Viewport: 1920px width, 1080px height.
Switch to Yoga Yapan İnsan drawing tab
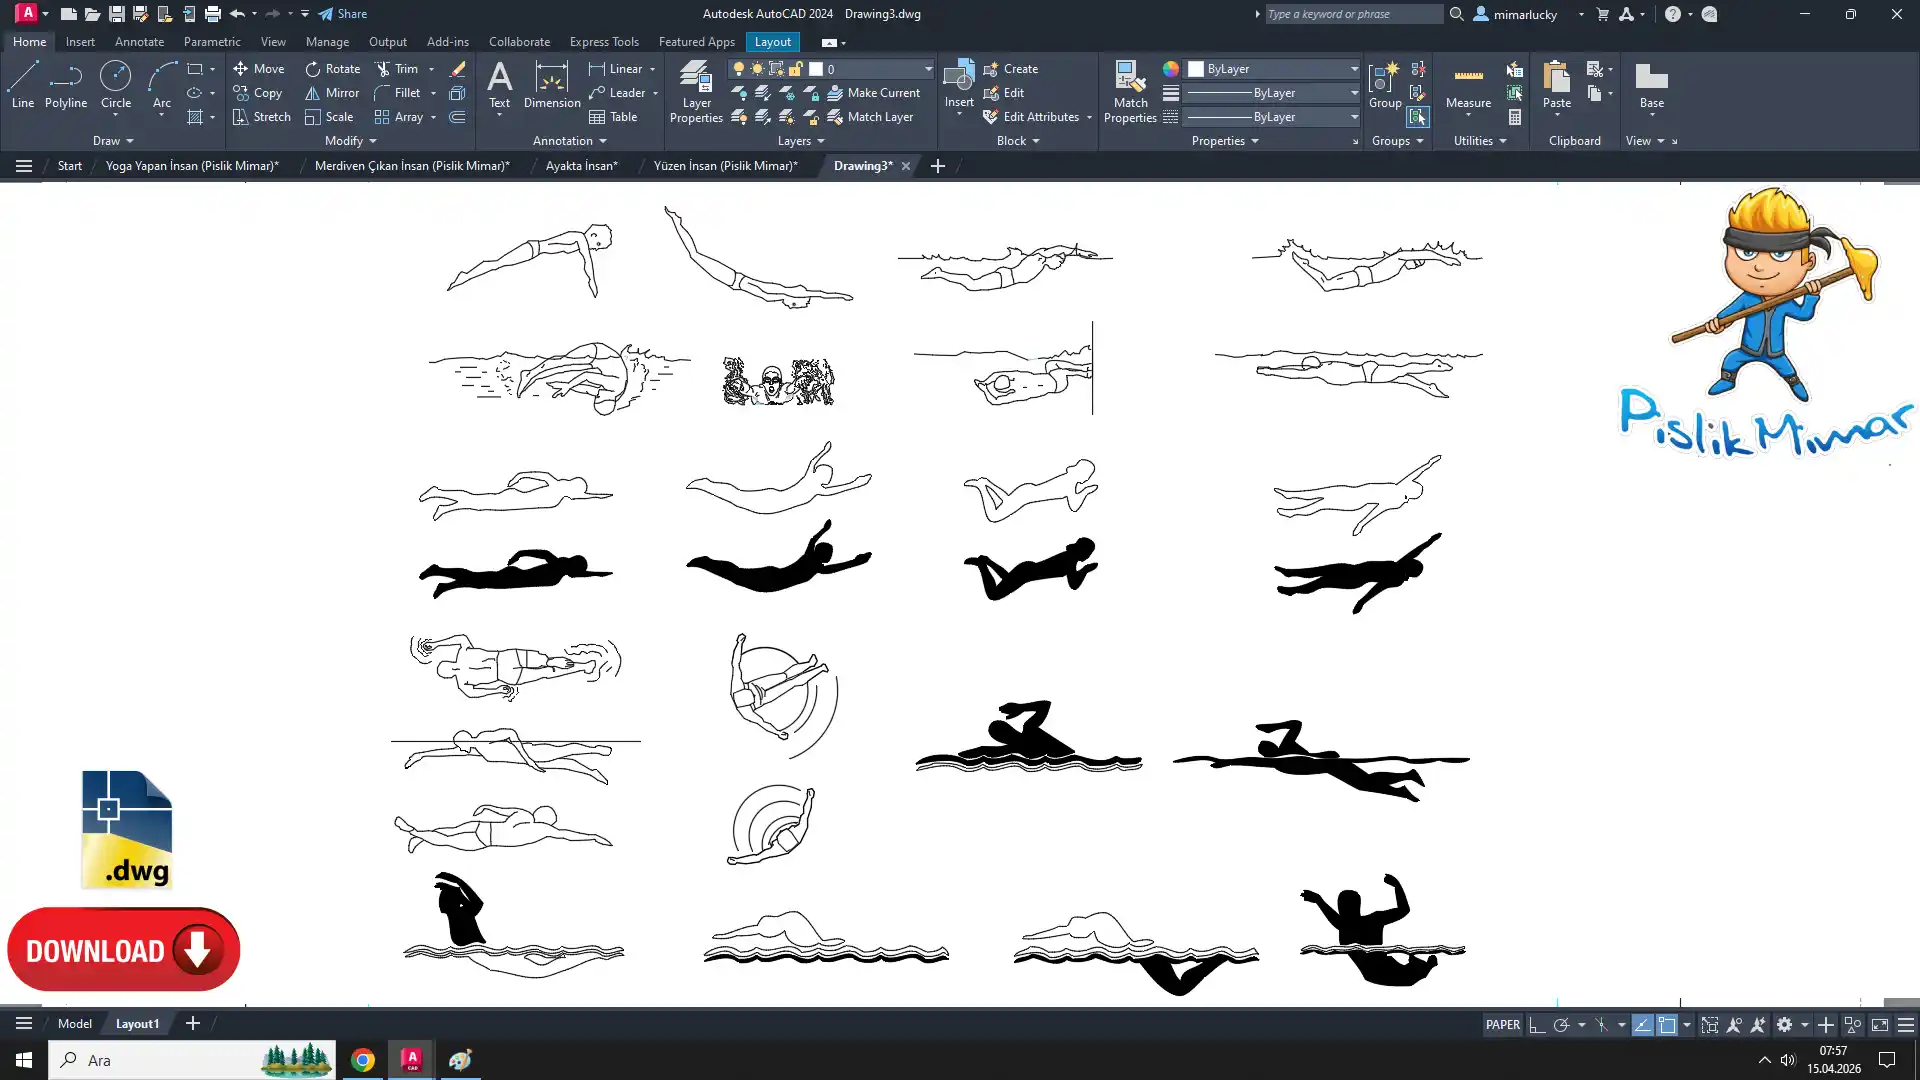192,166
